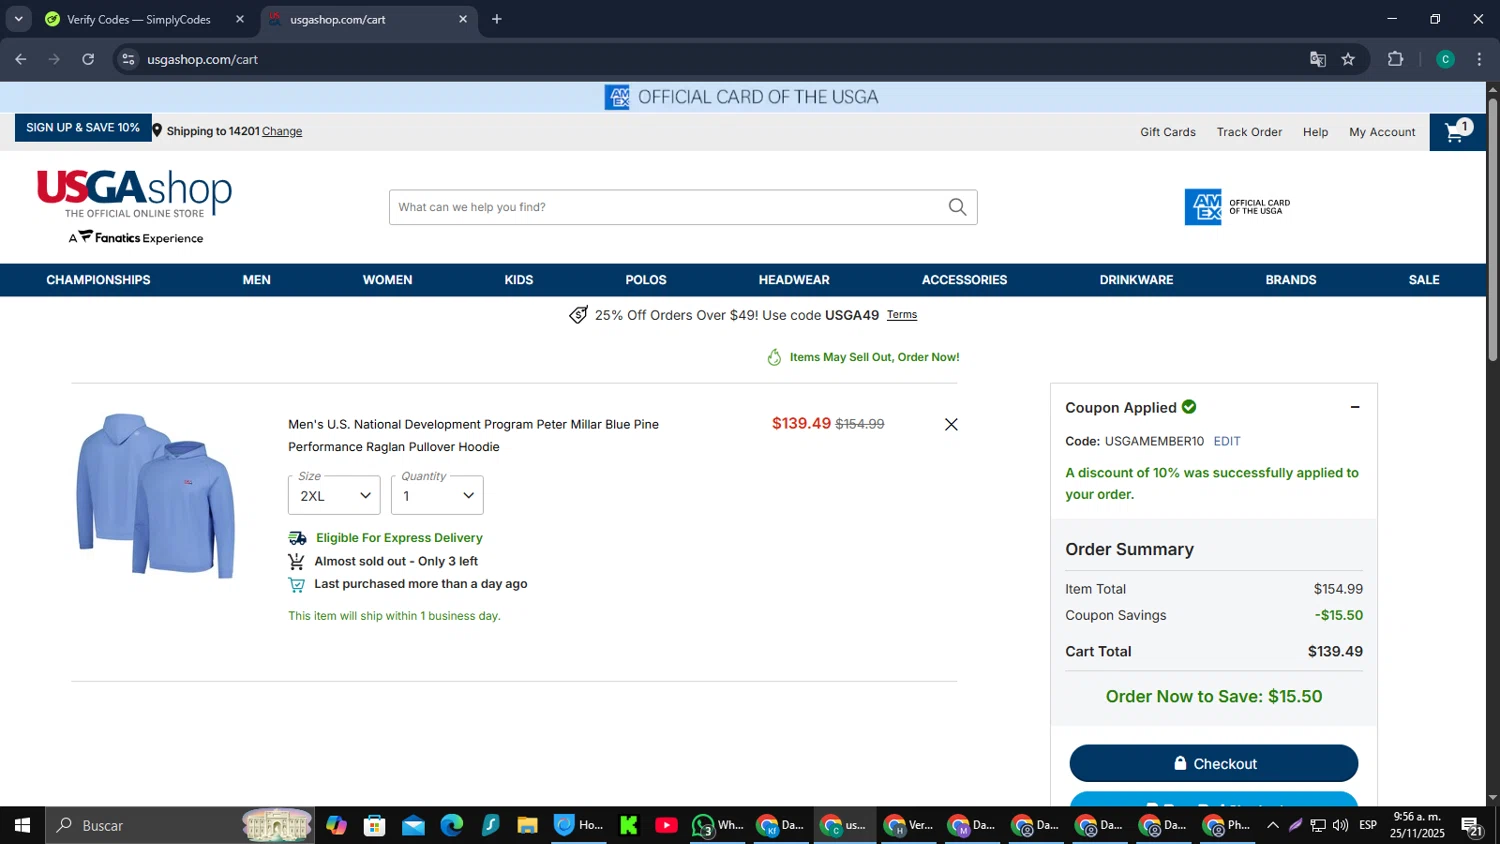Click the browser address bar URL
This screenshot has height=844, width=1500.
pyautogui.click(x=203, y=59)
